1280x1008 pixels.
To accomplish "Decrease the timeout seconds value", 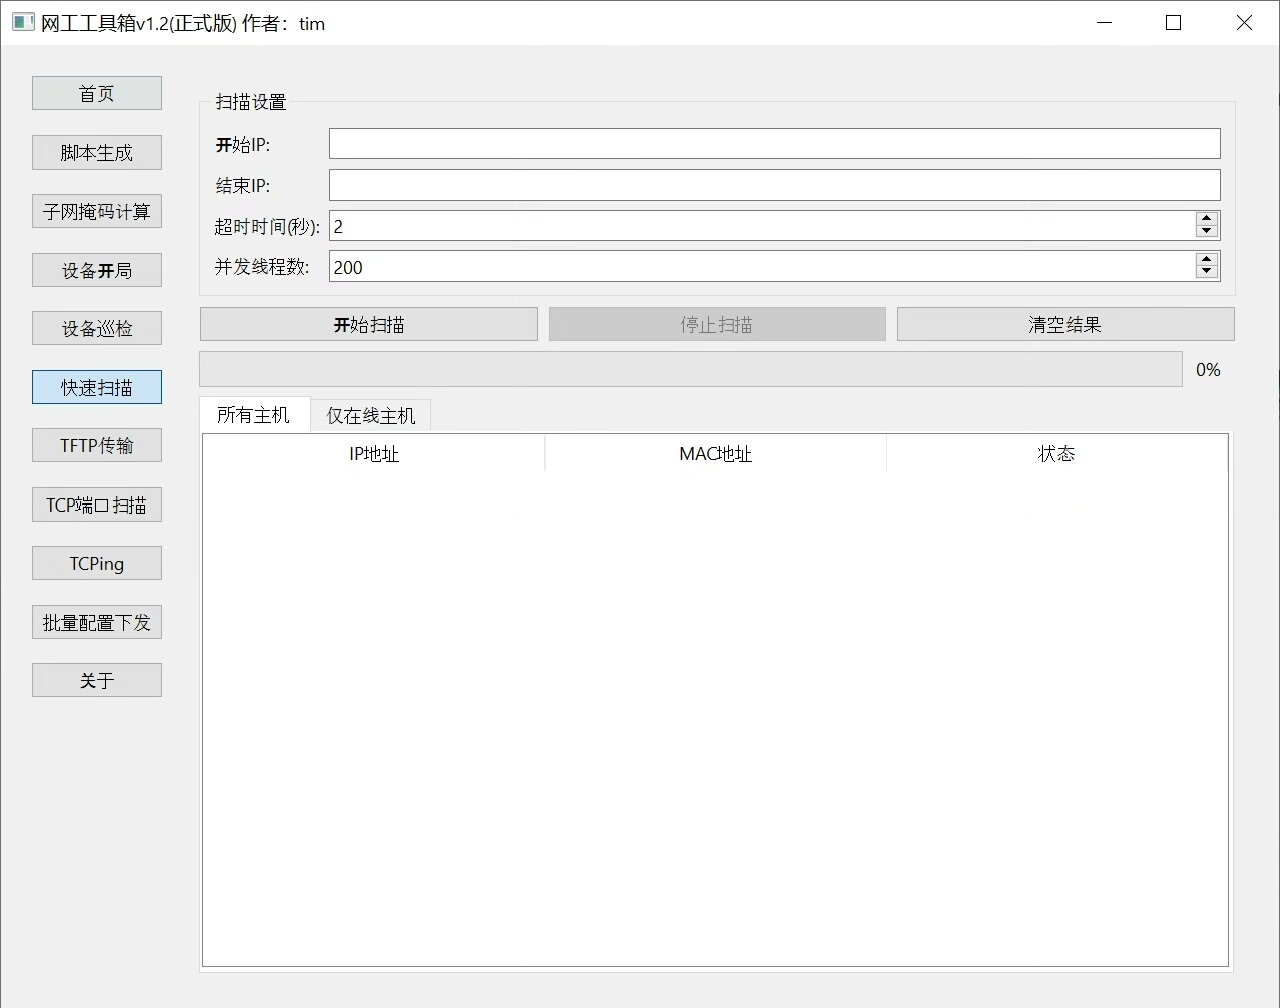I will pos(1206,232).
